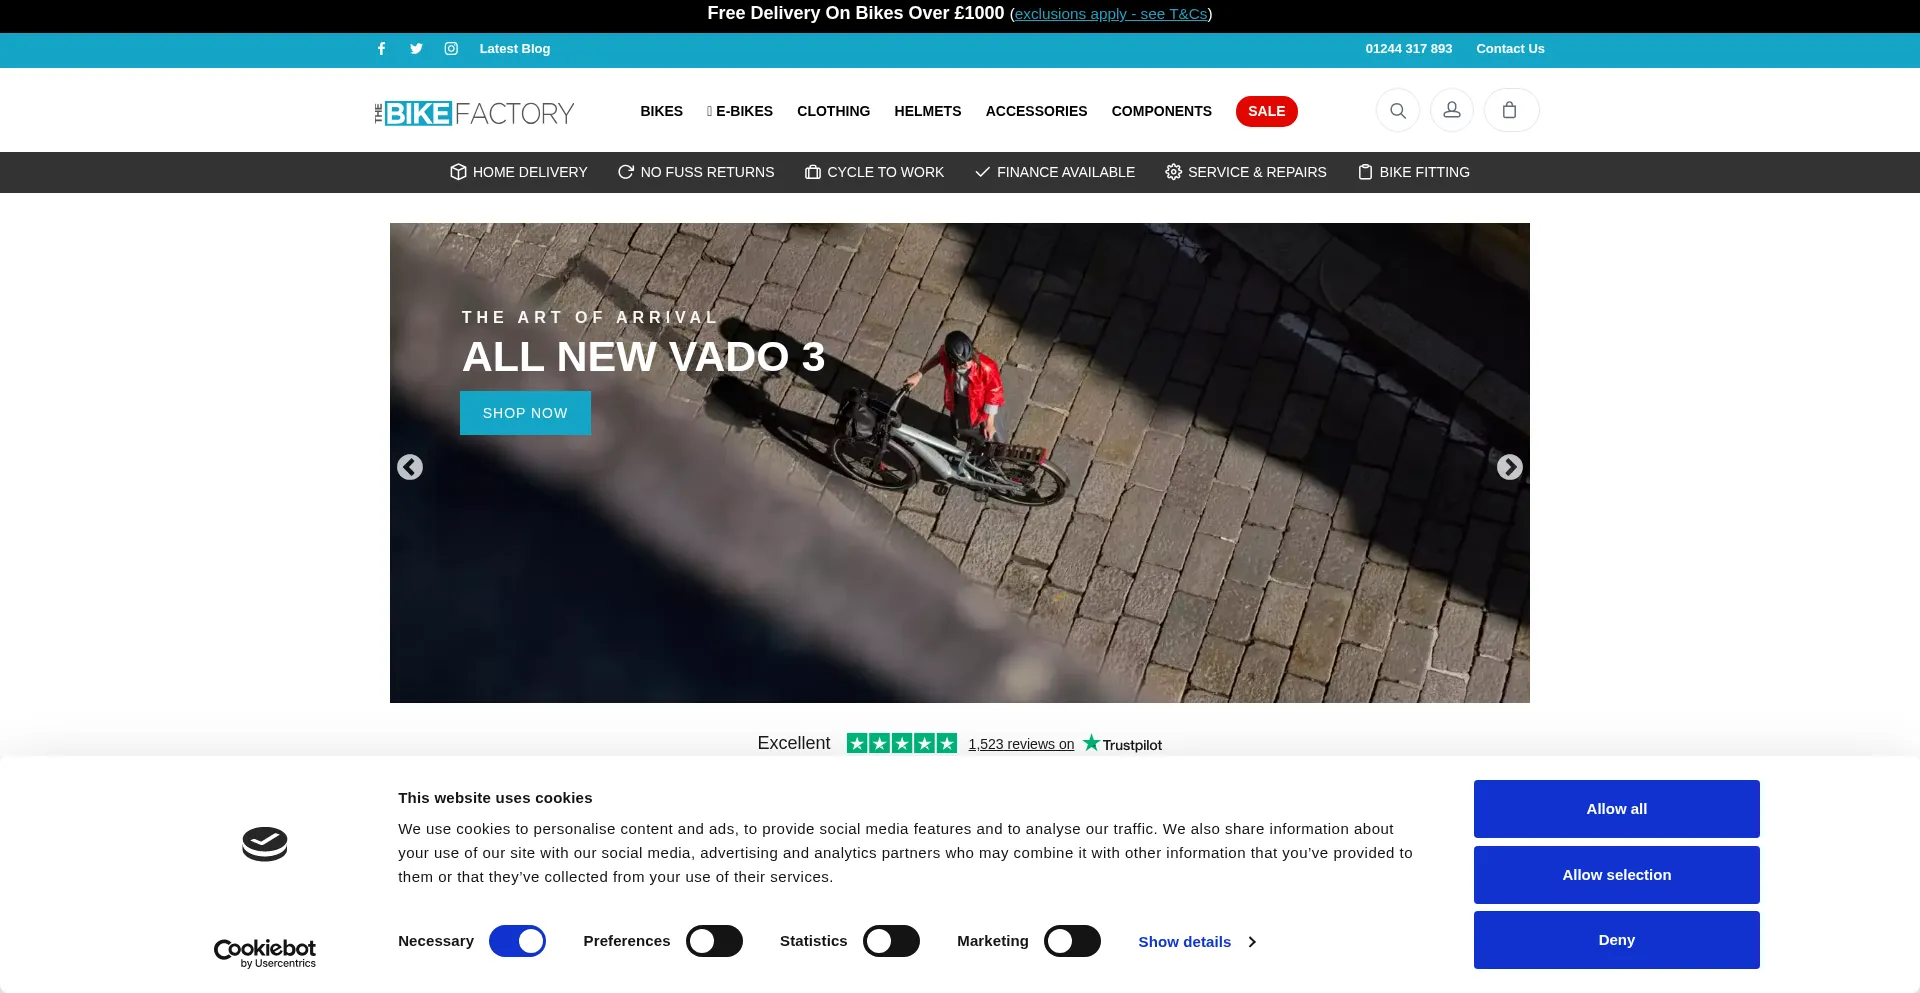Screen dimensions: 1920x993
Task: Open the No Fuss Returns link
Action: tap(696, 172)
